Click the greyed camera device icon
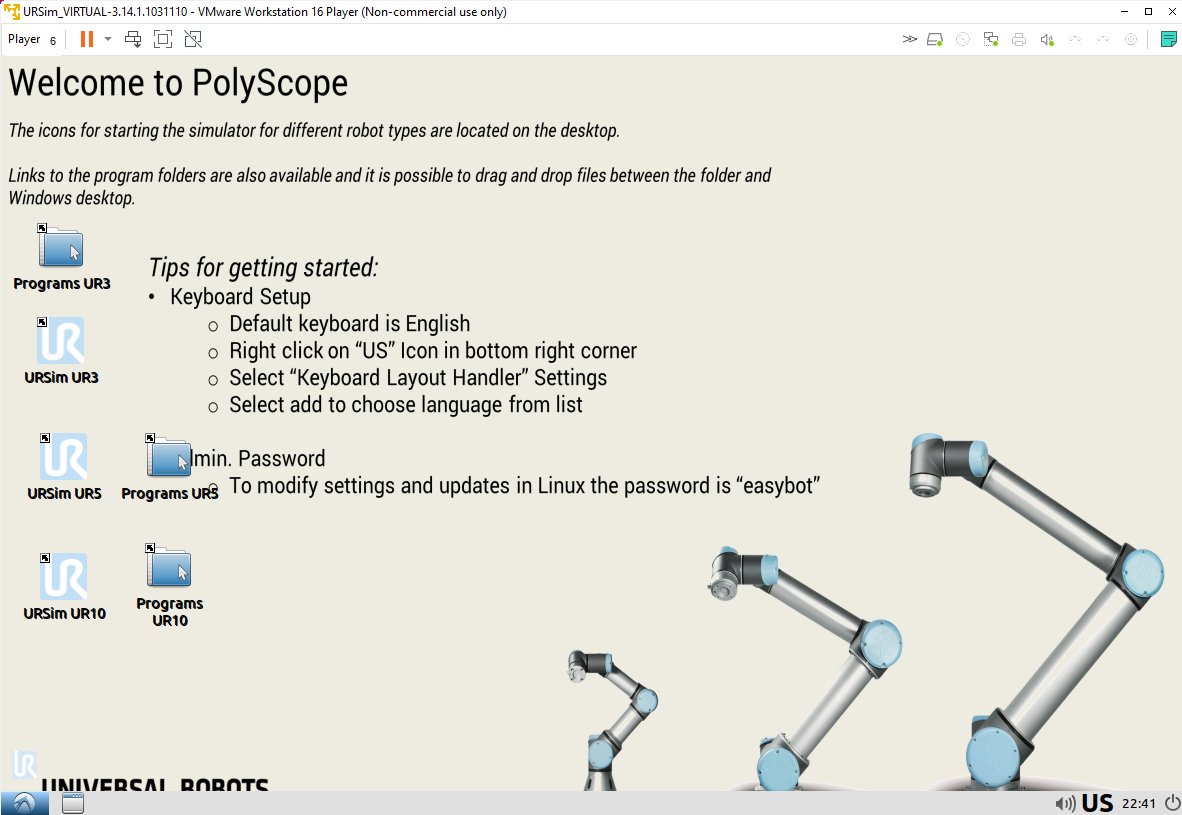The width and height of the screenshot is (1182, 815). tap(1131, 39)
